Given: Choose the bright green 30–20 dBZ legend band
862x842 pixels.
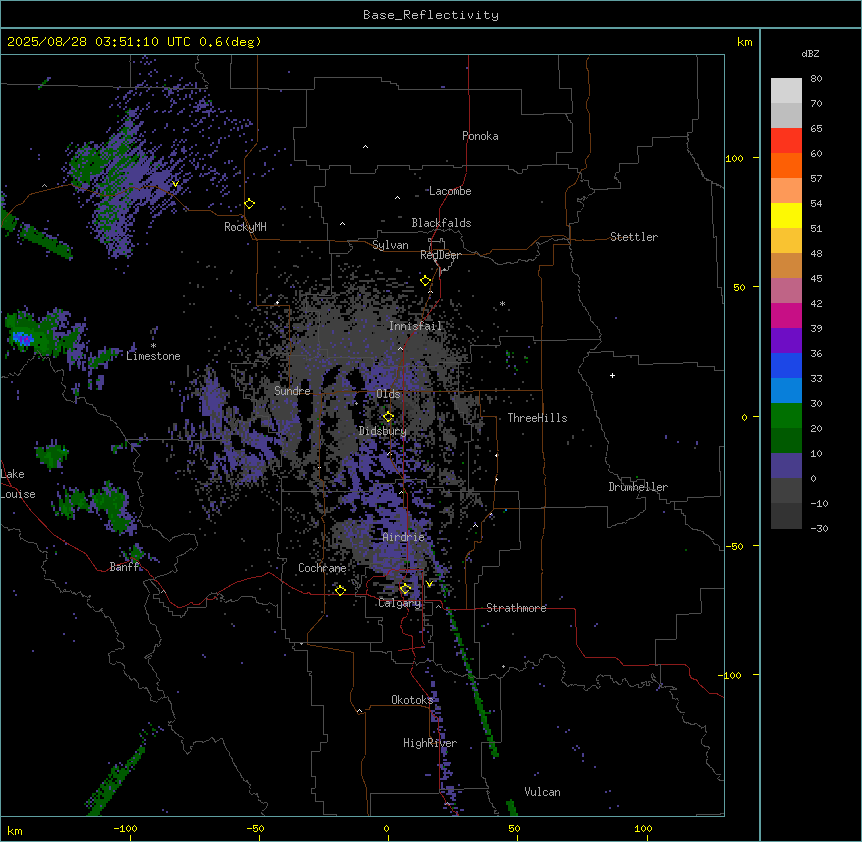Looking at the screenshot, I should coord(786,416).
